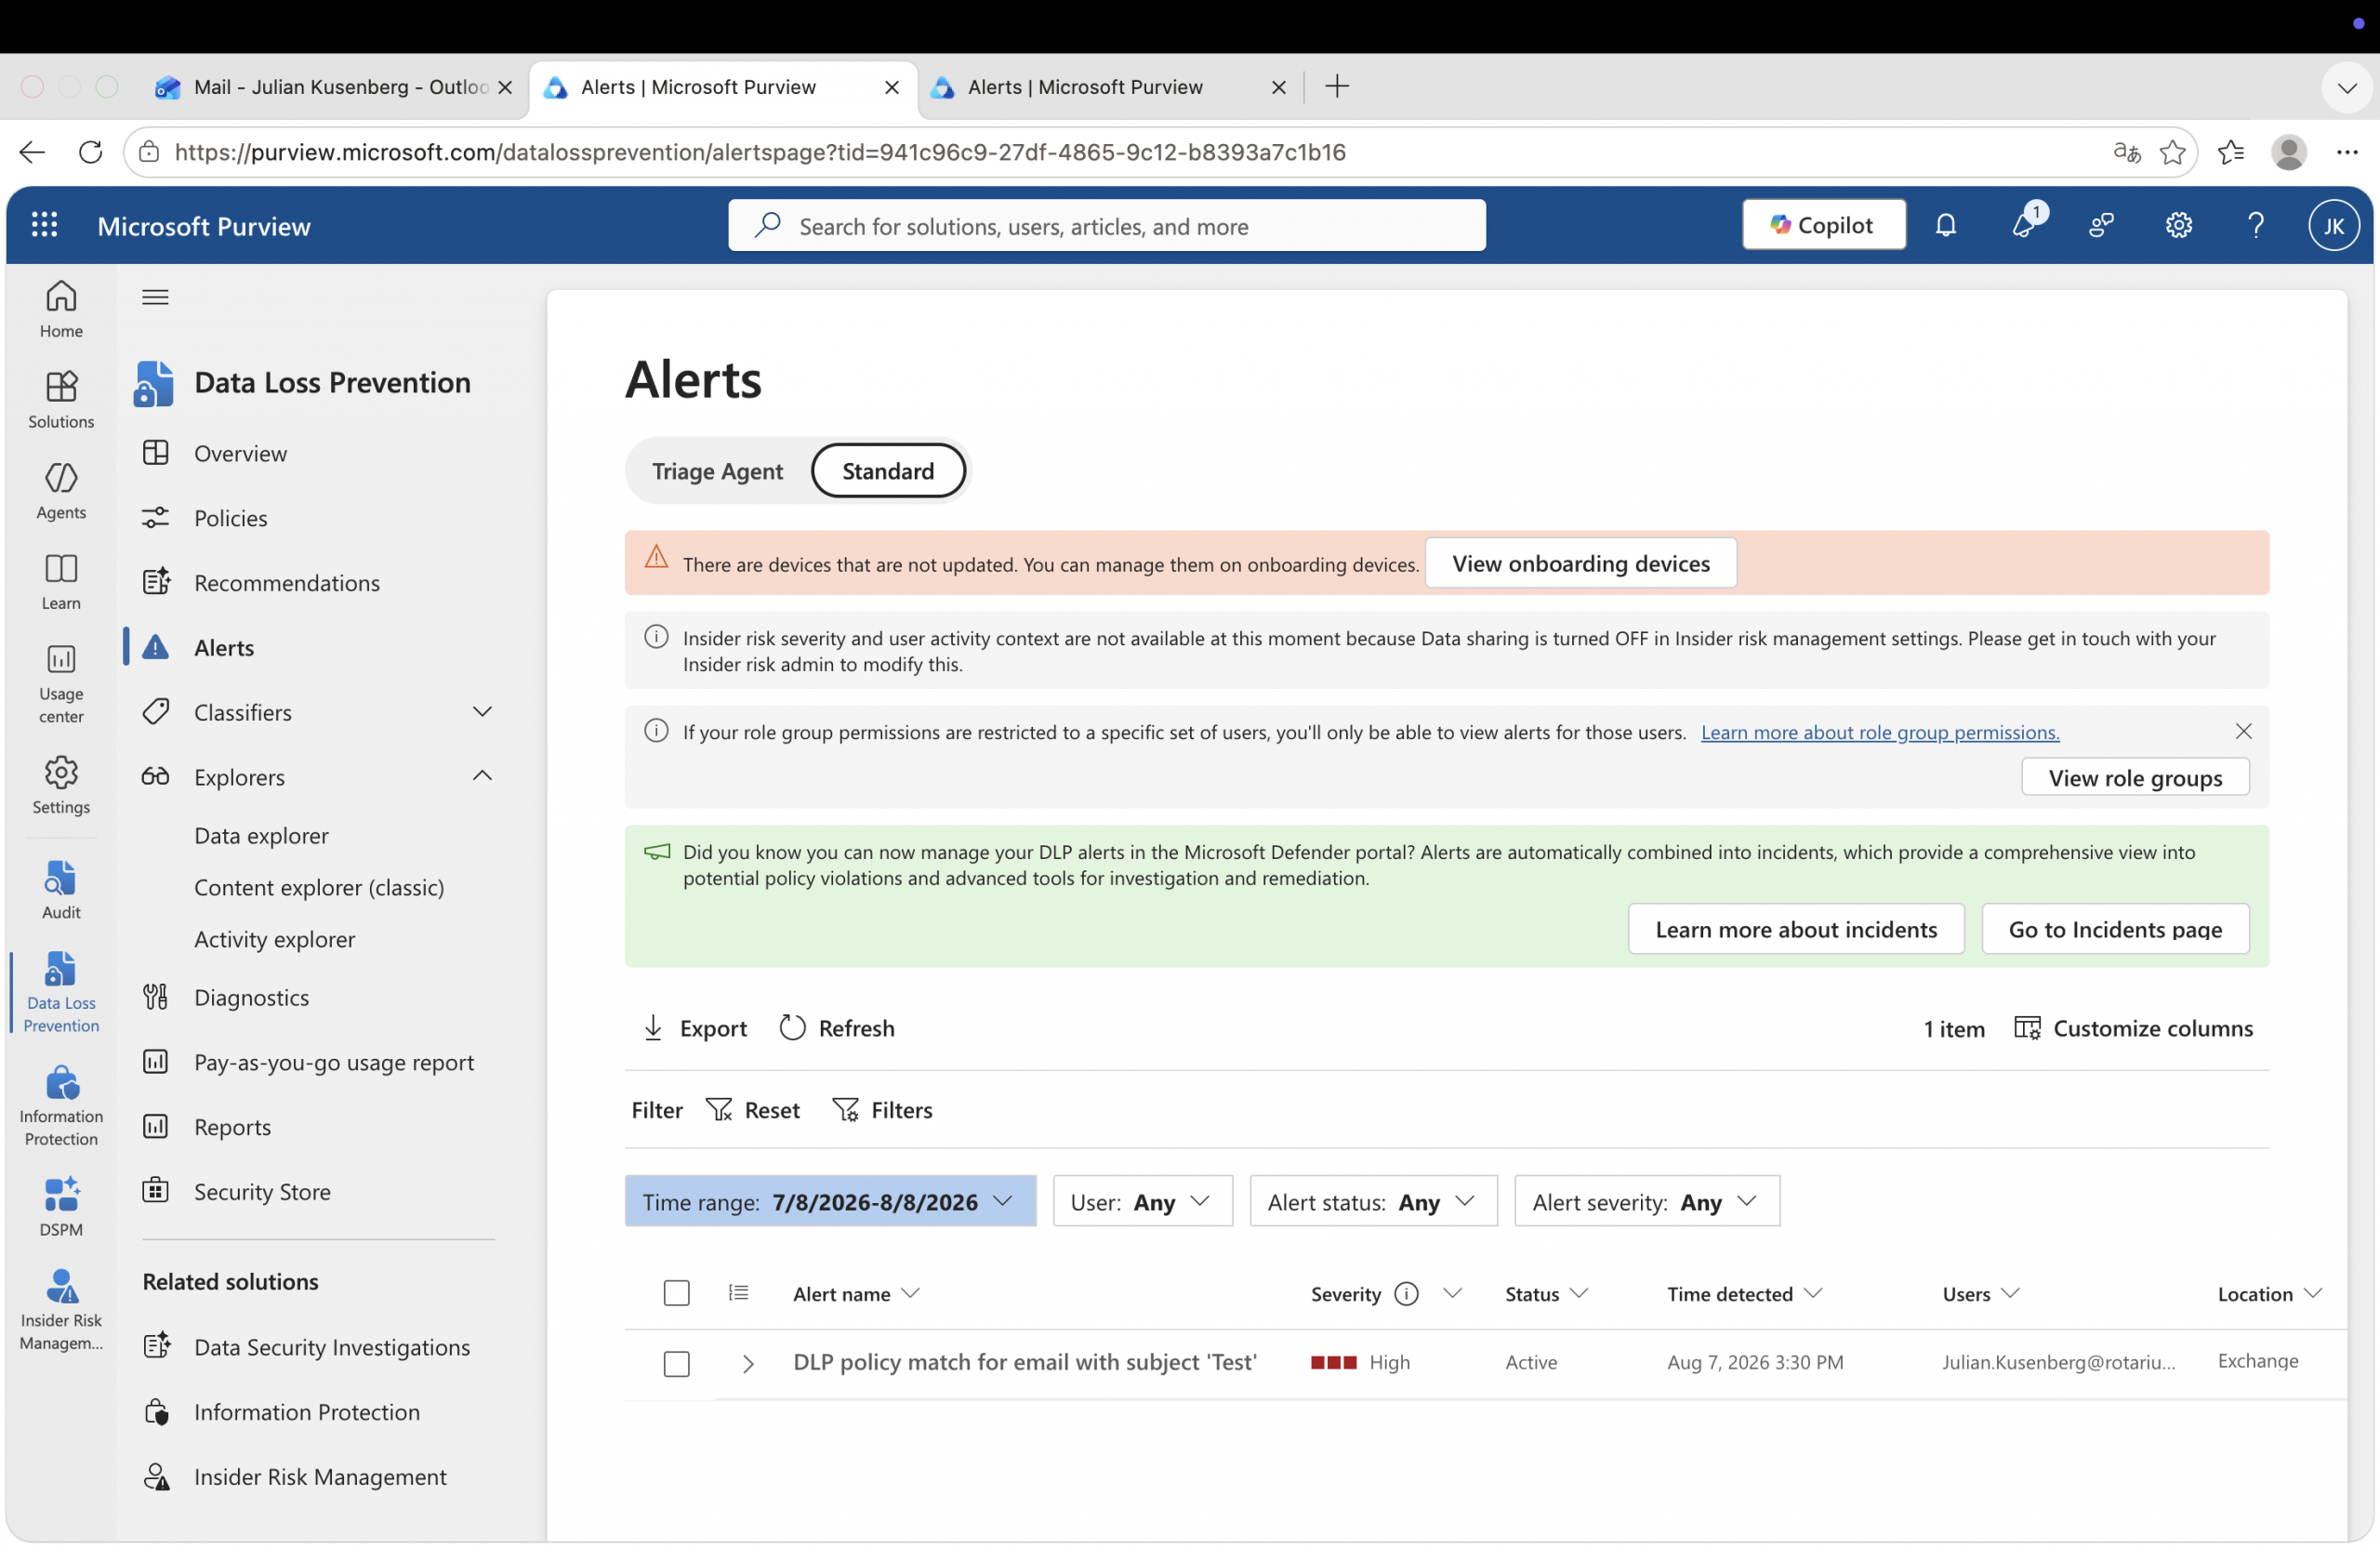2380x1548 pixels.
Task: Open DSPM in left rail
Action: [x=61, y=1208]
